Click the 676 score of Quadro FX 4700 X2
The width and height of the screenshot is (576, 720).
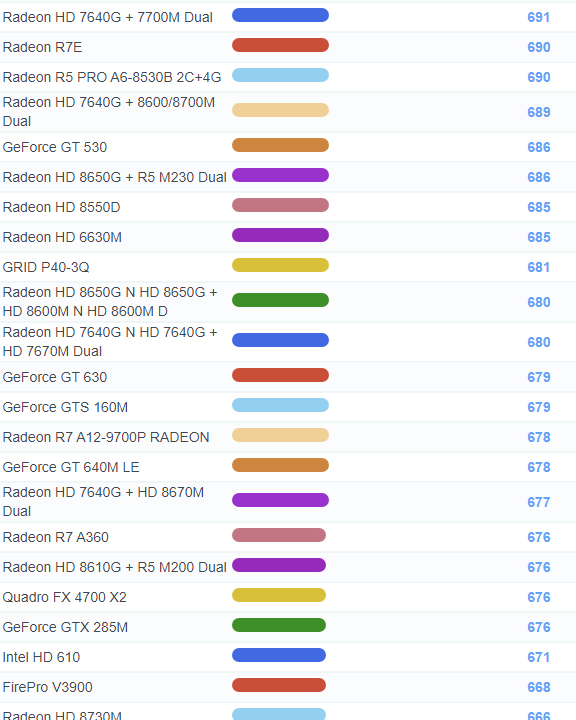point(539,597)
